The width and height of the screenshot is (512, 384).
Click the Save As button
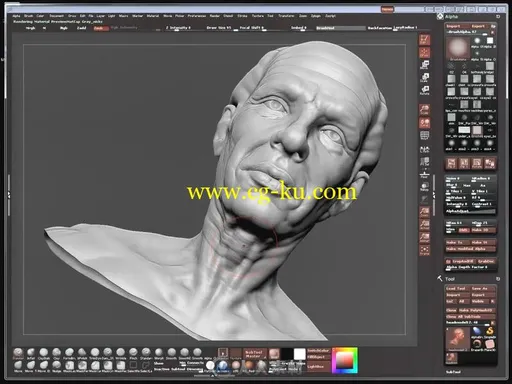pos(483,289)
